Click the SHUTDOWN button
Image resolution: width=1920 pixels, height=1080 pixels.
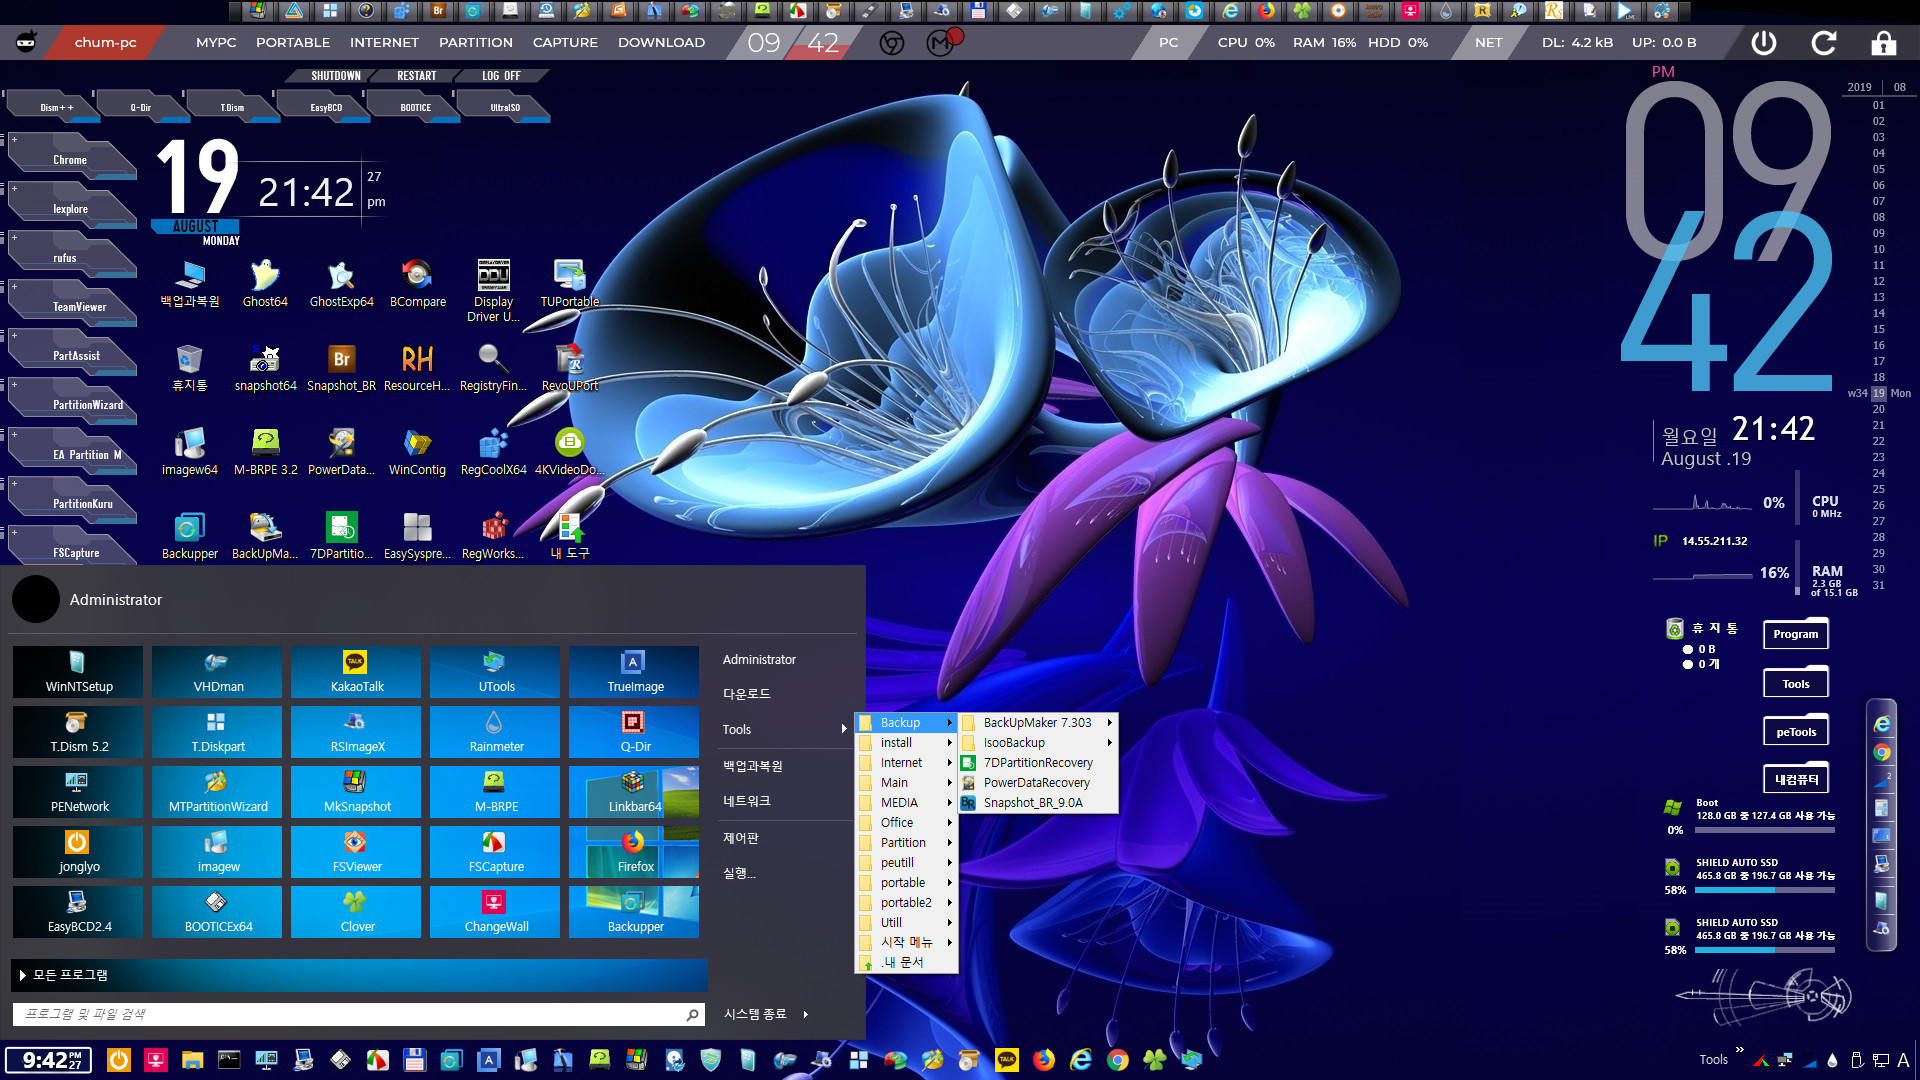pyautogui.click(x=335, y=76)
